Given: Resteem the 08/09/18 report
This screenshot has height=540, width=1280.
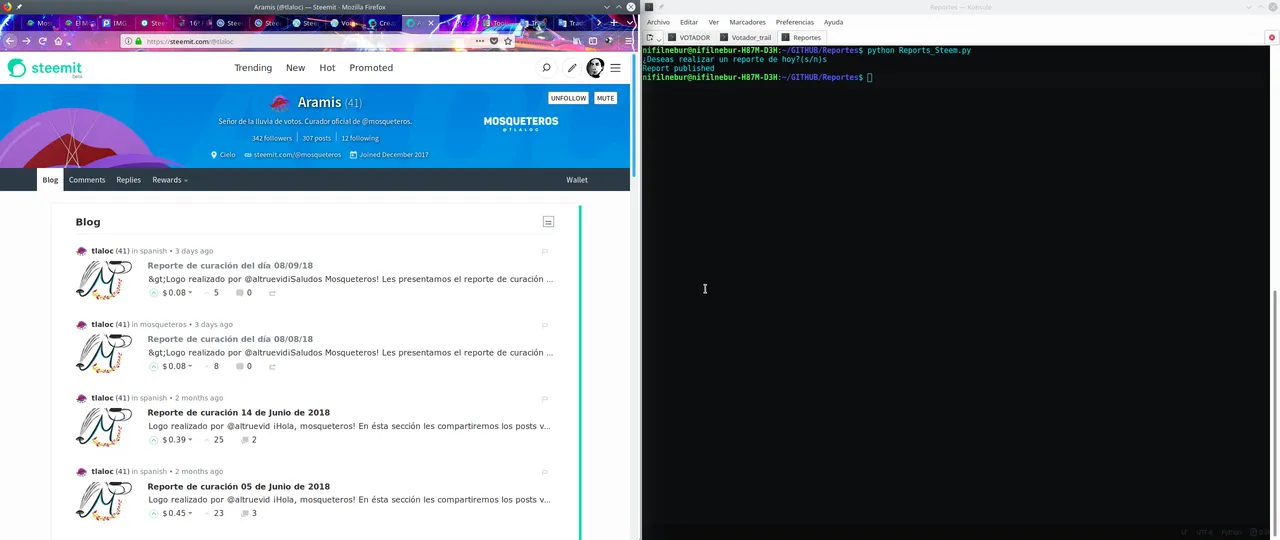Looking at the screenshot, I should click(272, 293).
